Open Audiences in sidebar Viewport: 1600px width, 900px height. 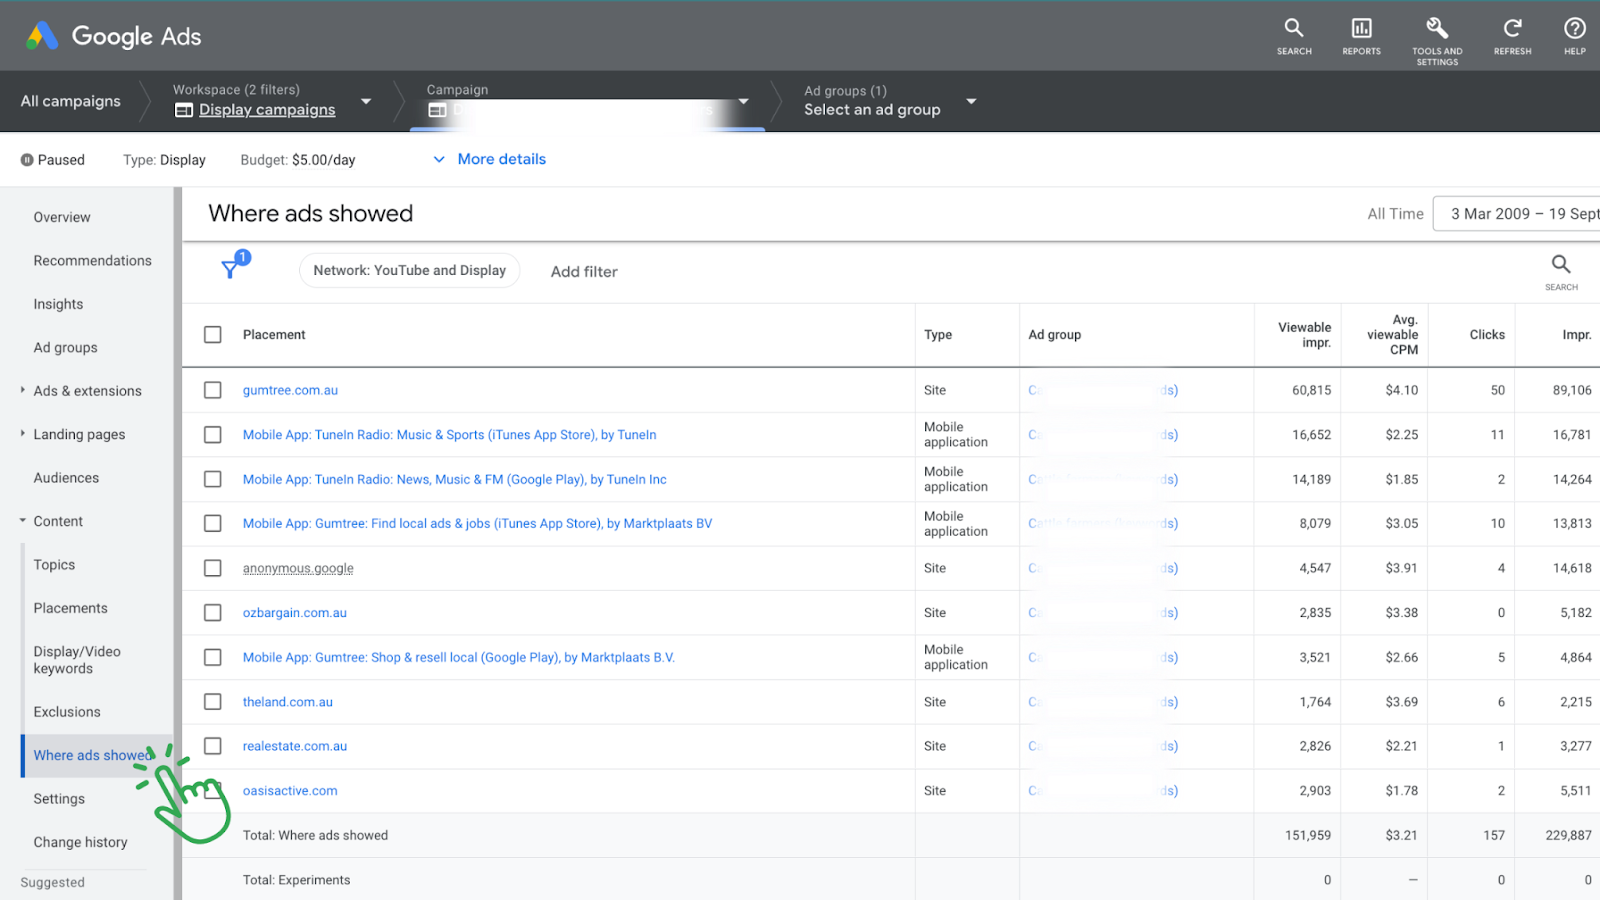pyautogui.click(x=66, y=478)
